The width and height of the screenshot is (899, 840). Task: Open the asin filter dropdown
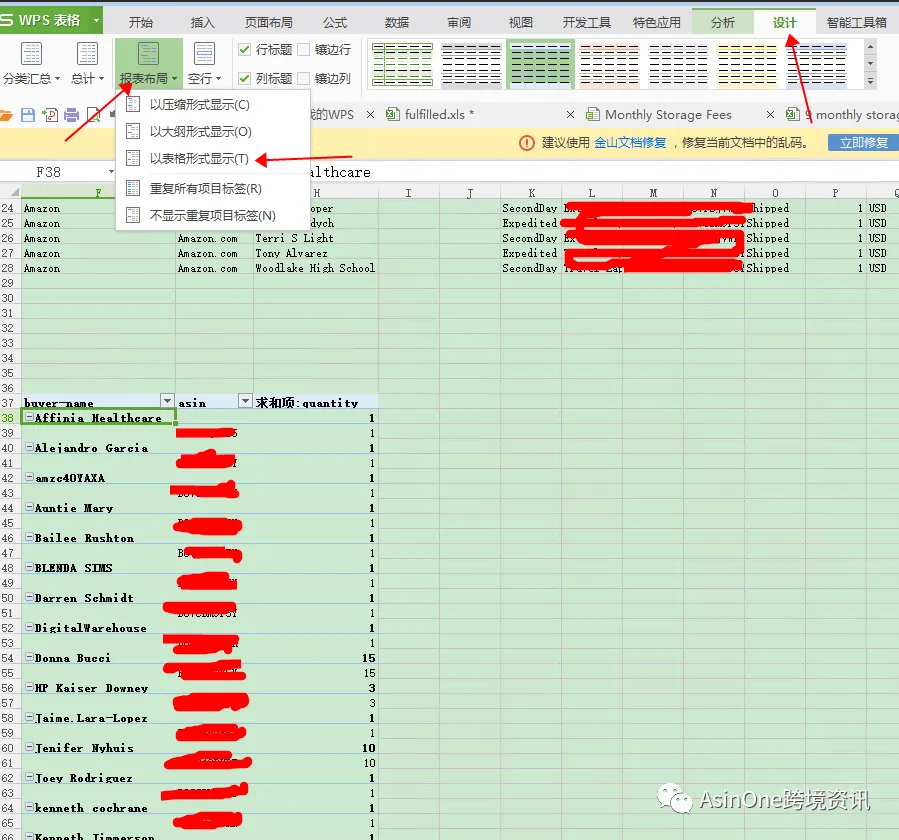click(x=245, y=401)
